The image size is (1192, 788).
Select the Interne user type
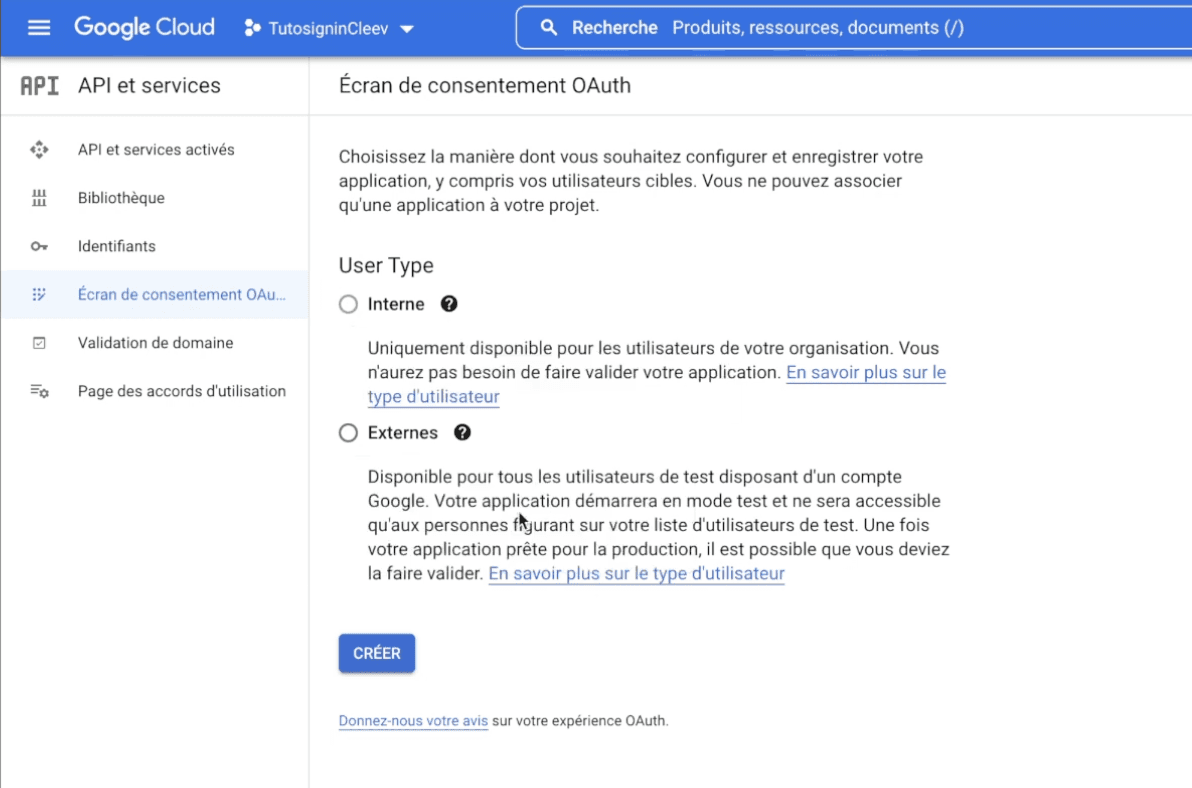click(348, 303)
